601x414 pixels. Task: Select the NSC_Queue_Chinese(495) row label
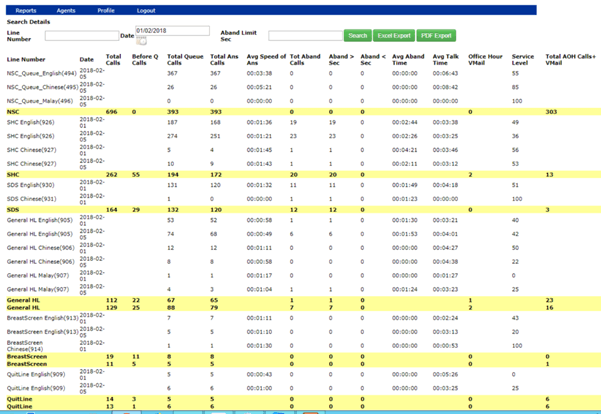coord(42,87)
